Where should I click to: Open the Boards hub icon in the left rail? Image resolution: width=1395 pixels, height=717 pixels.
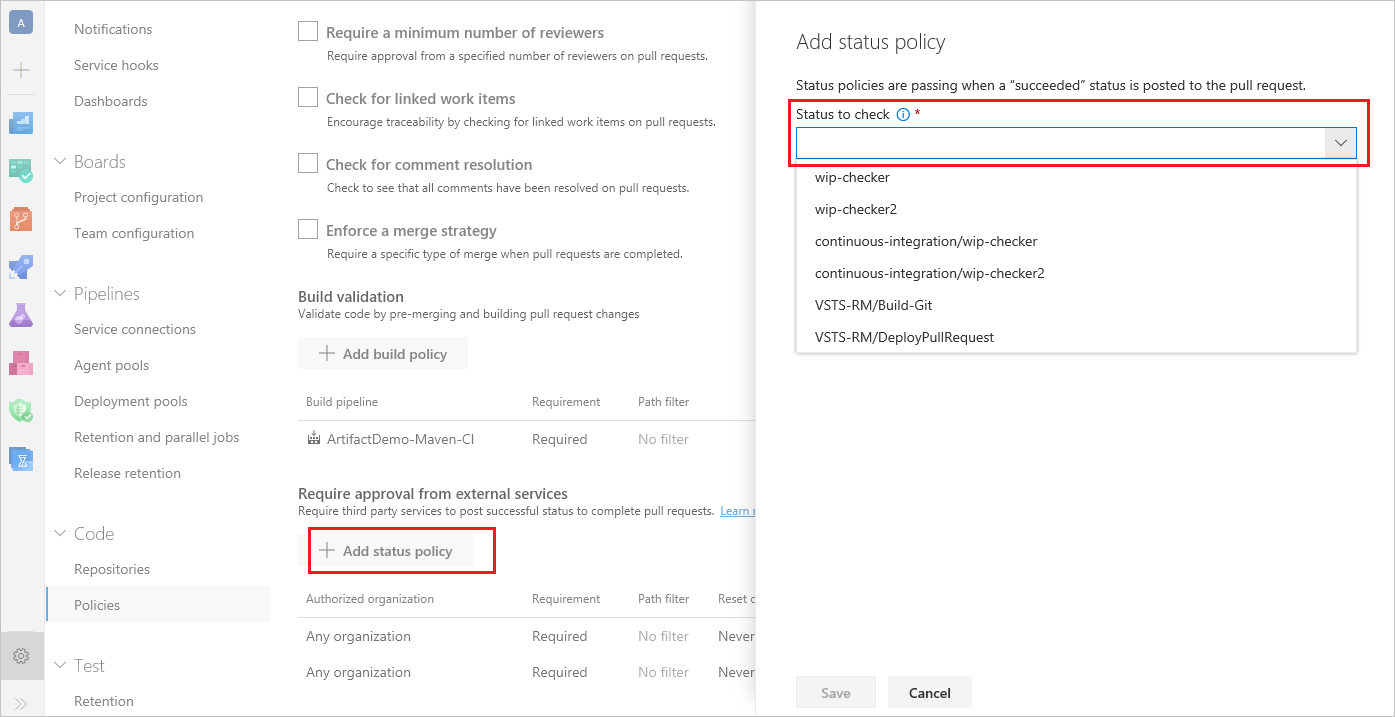[21, 170]
